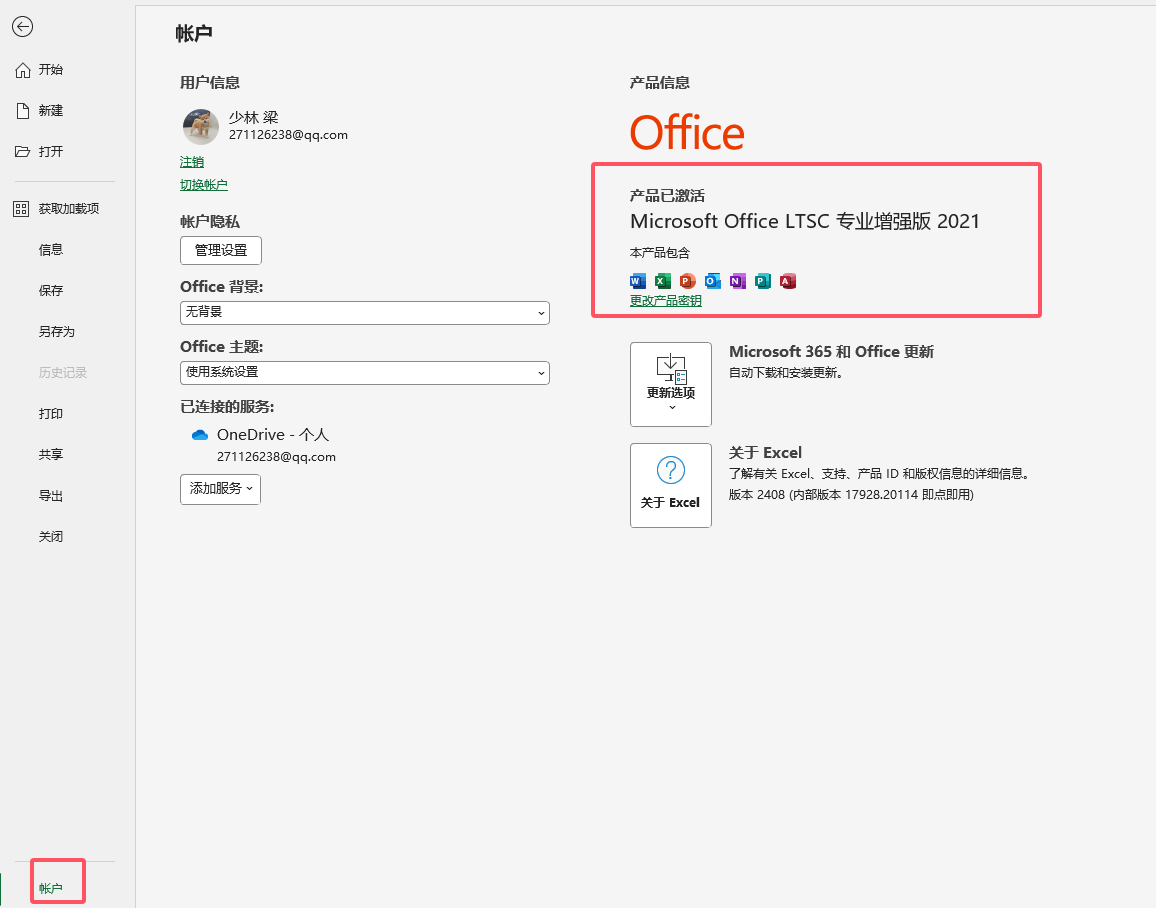Screen dimensions: 1156x908
Task: Open the 开始 home page
Action: [x=40, y=69]
